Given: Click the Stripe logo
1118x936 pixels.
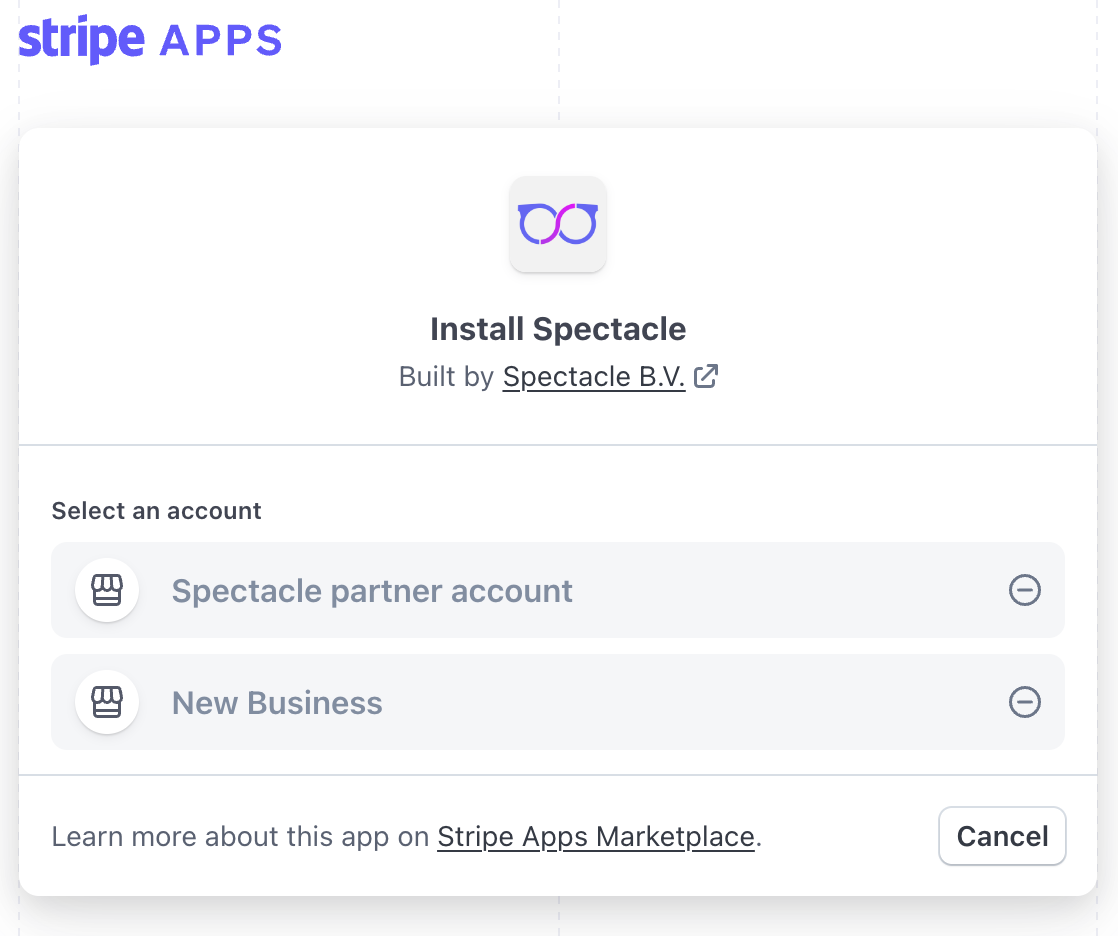Looking at the screenshot, I should point(80,38).
